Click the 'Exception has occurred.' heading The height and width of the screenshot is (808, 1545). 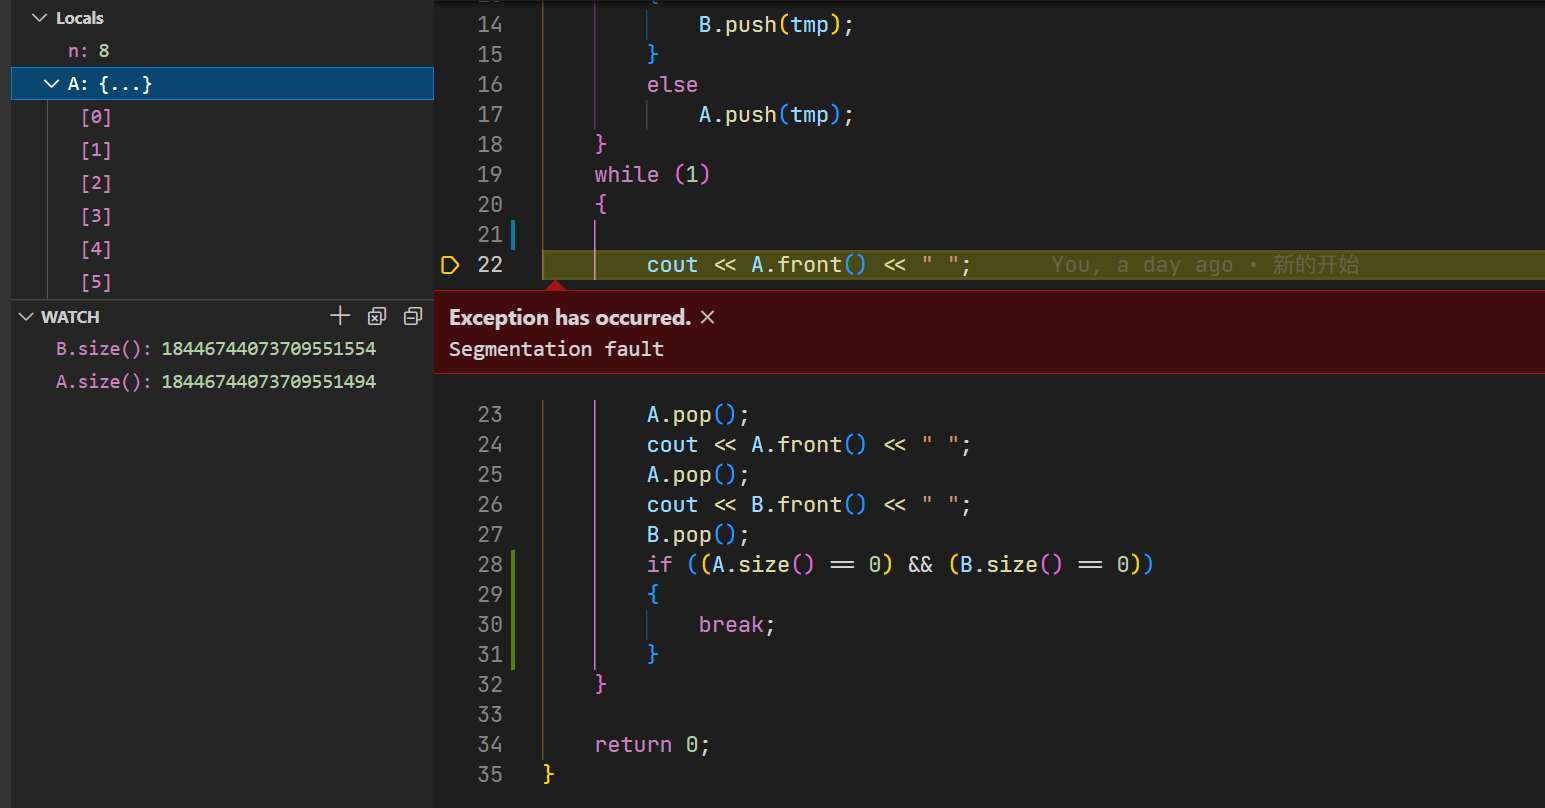click(x=570, y=317)
